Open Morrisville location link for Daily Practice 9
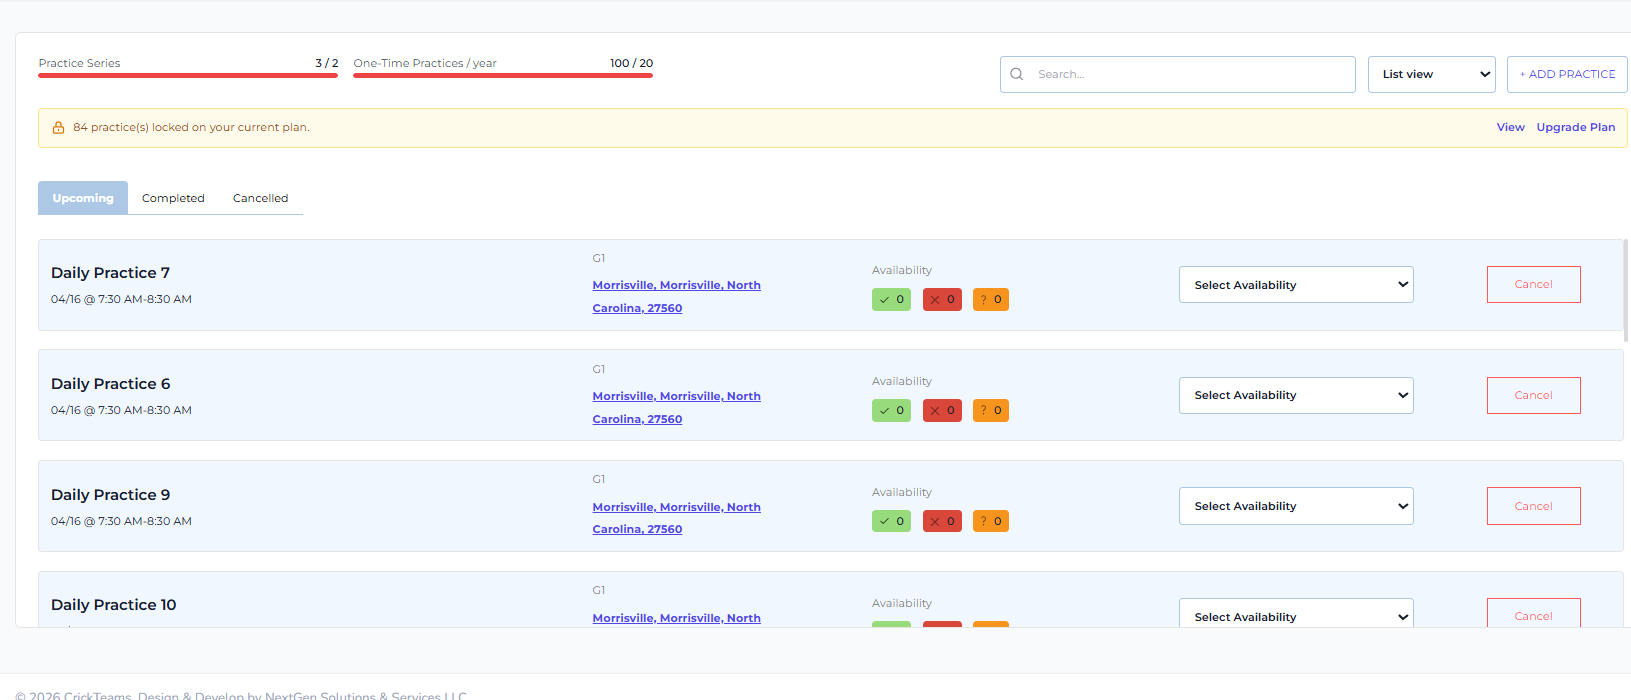1631x700 pixels. click(676, 518)
